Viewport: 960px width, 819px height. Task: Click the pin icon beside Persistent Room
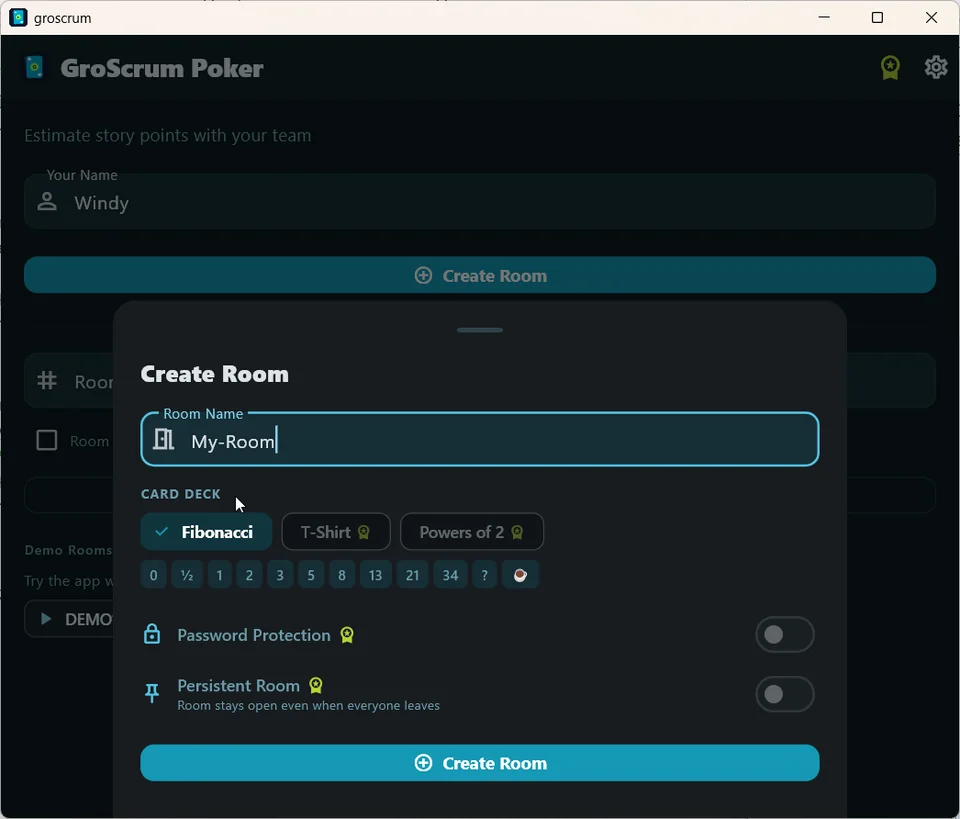pos(152,693)
